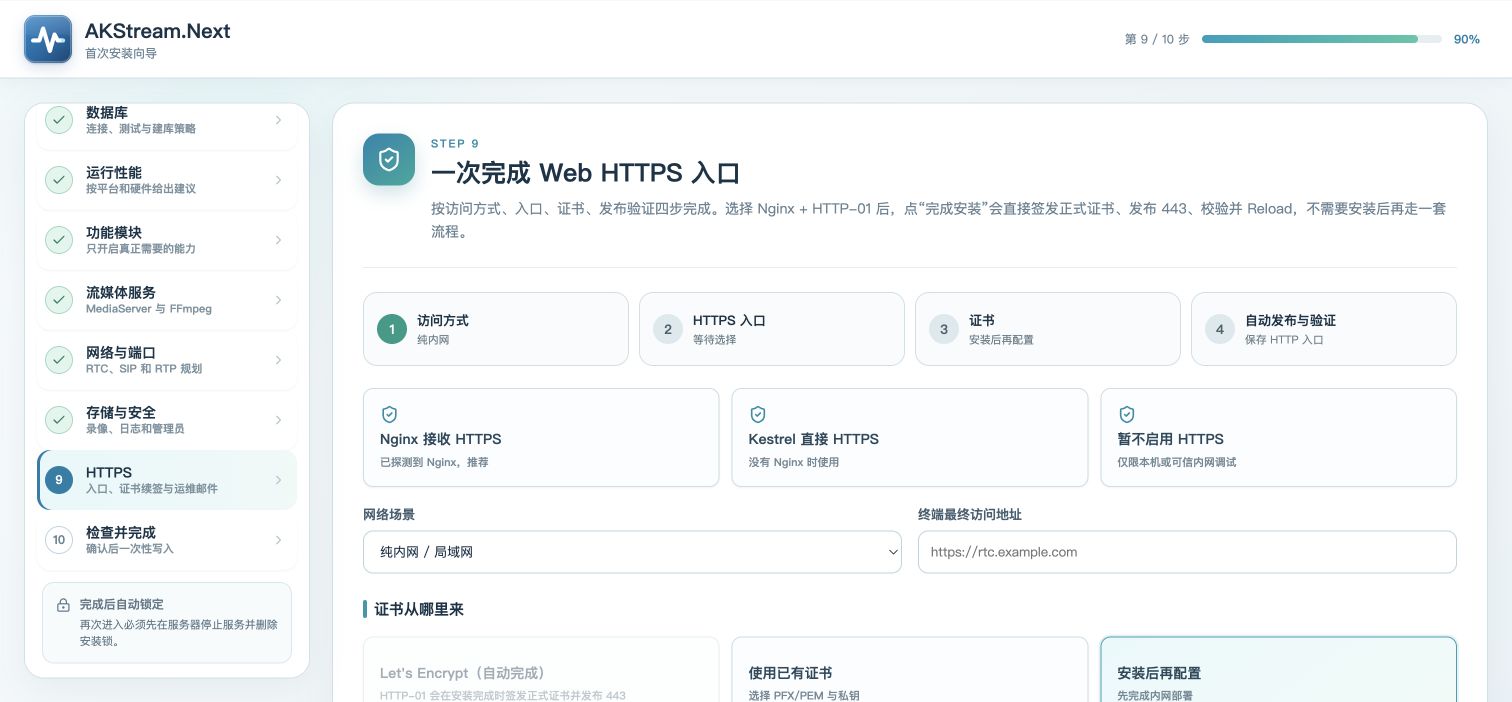Click the green check icon for 存储与安全
1512x702 pixels.
[59, 420]
